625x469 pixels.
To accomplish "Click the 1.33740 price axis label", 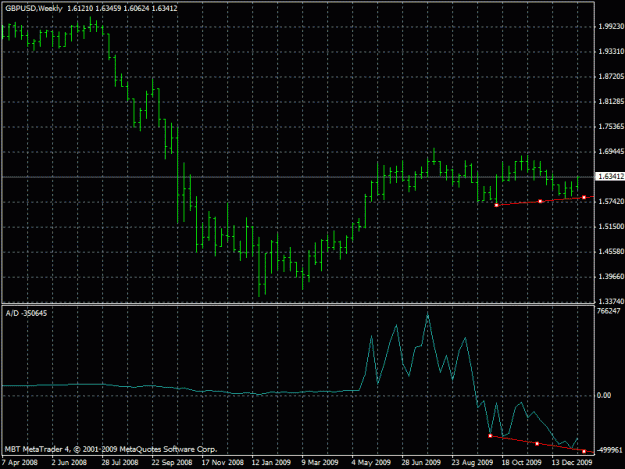I will pos(610,301).
